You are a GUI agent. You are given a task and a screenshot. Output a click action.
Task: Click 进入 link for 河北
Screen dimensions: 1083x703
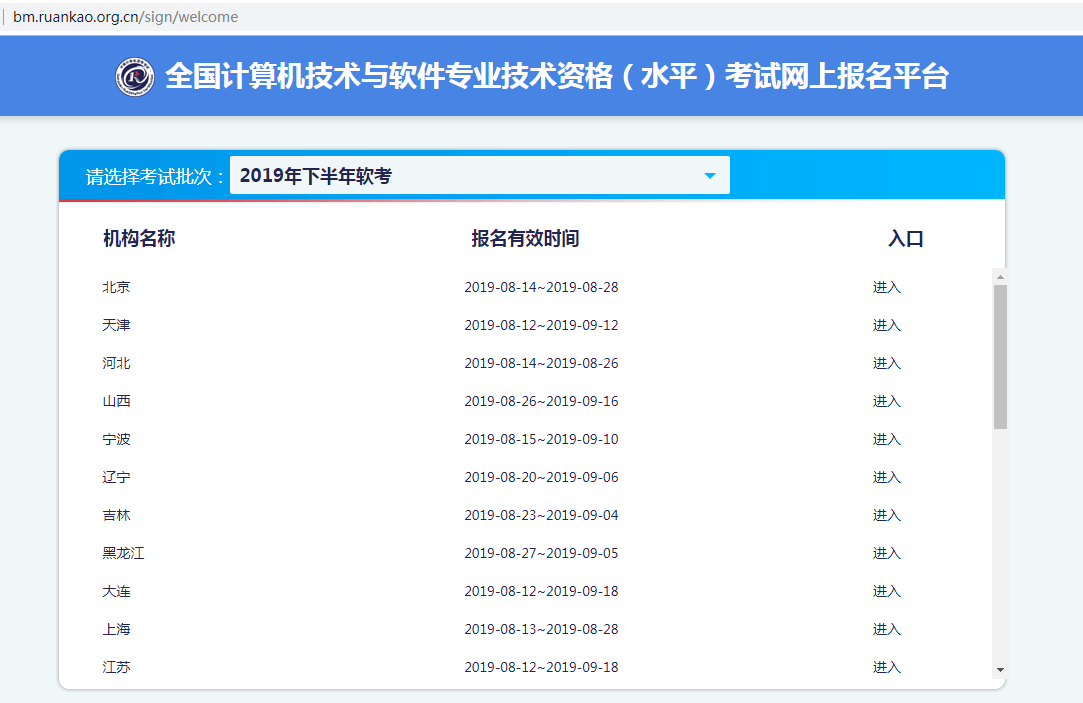point(886,363)
